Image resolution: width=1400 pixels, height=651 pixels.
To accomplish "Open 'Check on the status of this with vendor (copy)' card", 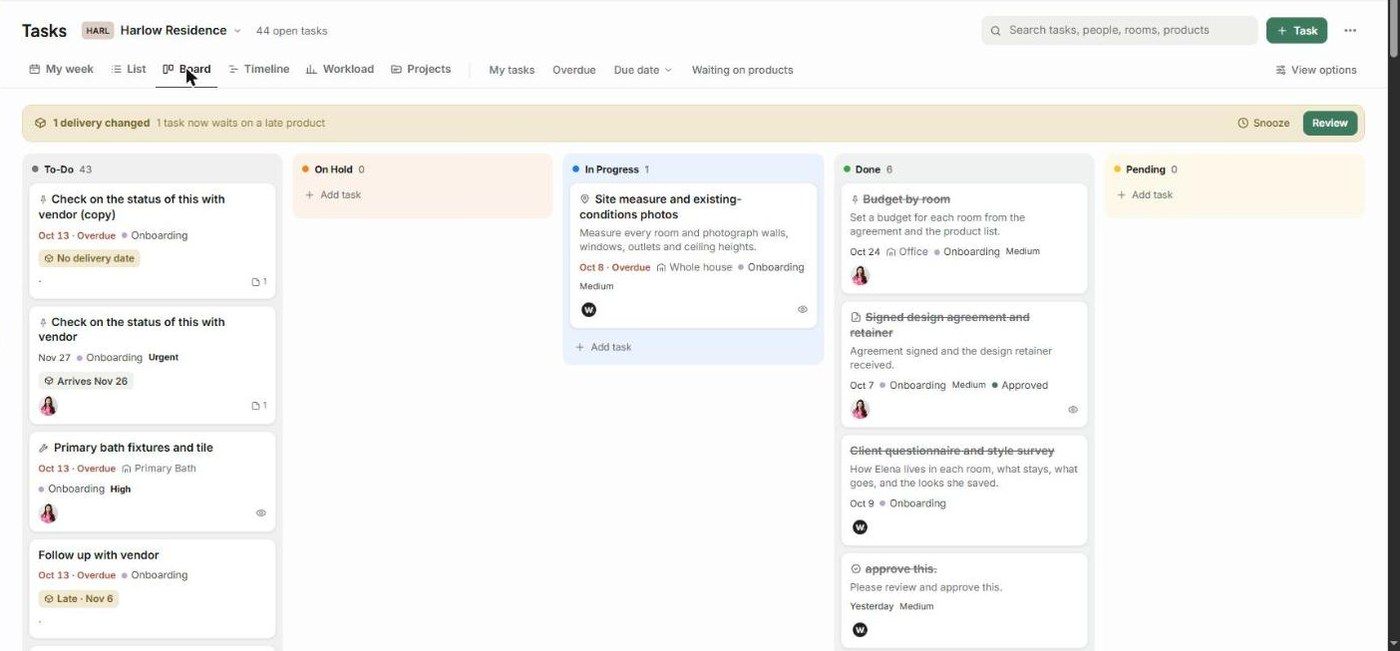I will (x=152, y=240).
